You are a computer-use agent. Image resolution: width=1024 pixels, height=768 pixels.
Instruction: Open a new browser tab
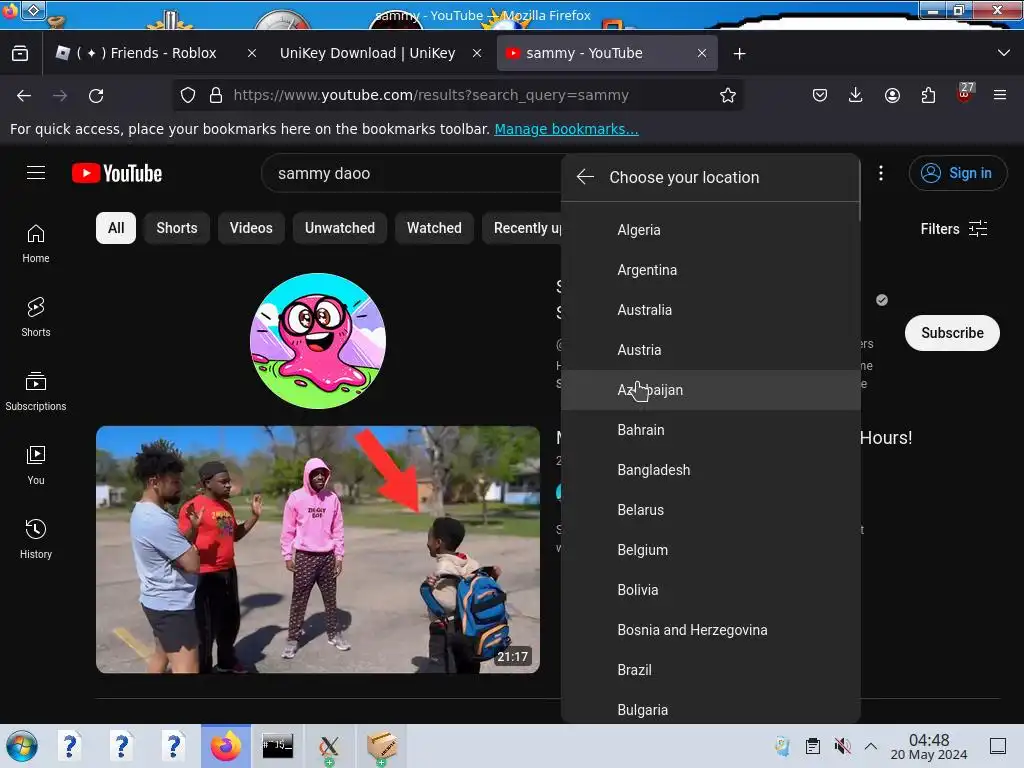739,54
